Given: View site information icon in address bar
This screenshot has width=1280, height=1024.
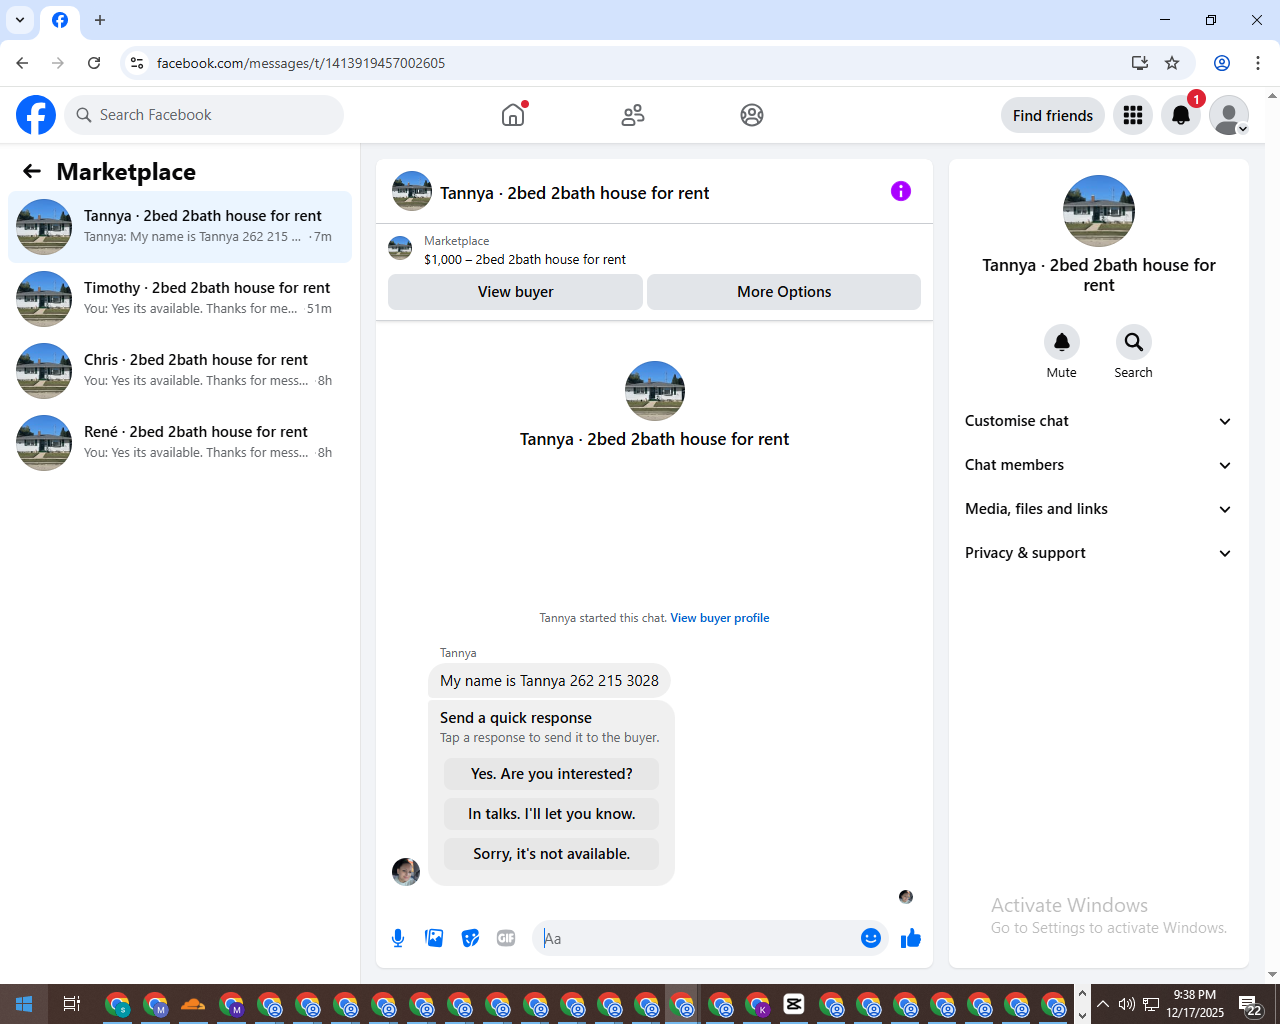Looking at the screenshot, I should pyautogui.click(x=137, y=63).
